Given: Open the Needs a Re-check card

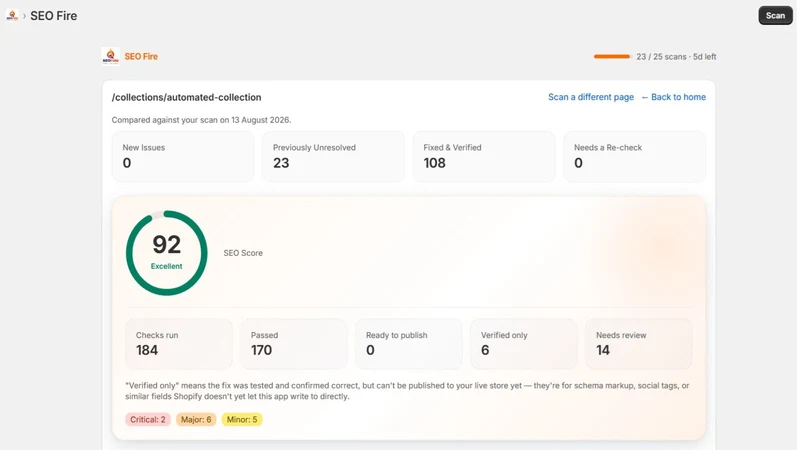Looking at the screenshot, I should point(635,157).
